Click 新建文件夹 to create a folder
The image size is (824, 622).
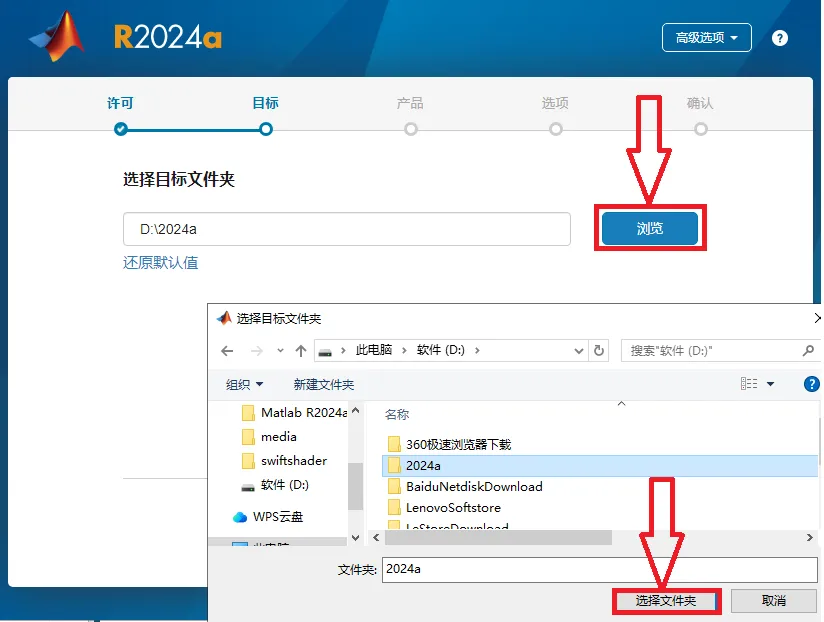point(324,385)
